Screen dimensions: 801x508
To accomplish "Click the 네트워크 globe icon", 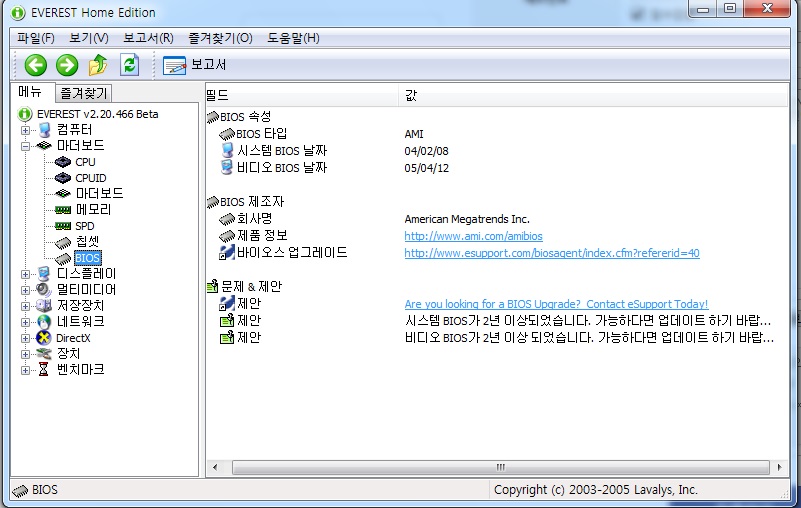I will tap(44, 322).
